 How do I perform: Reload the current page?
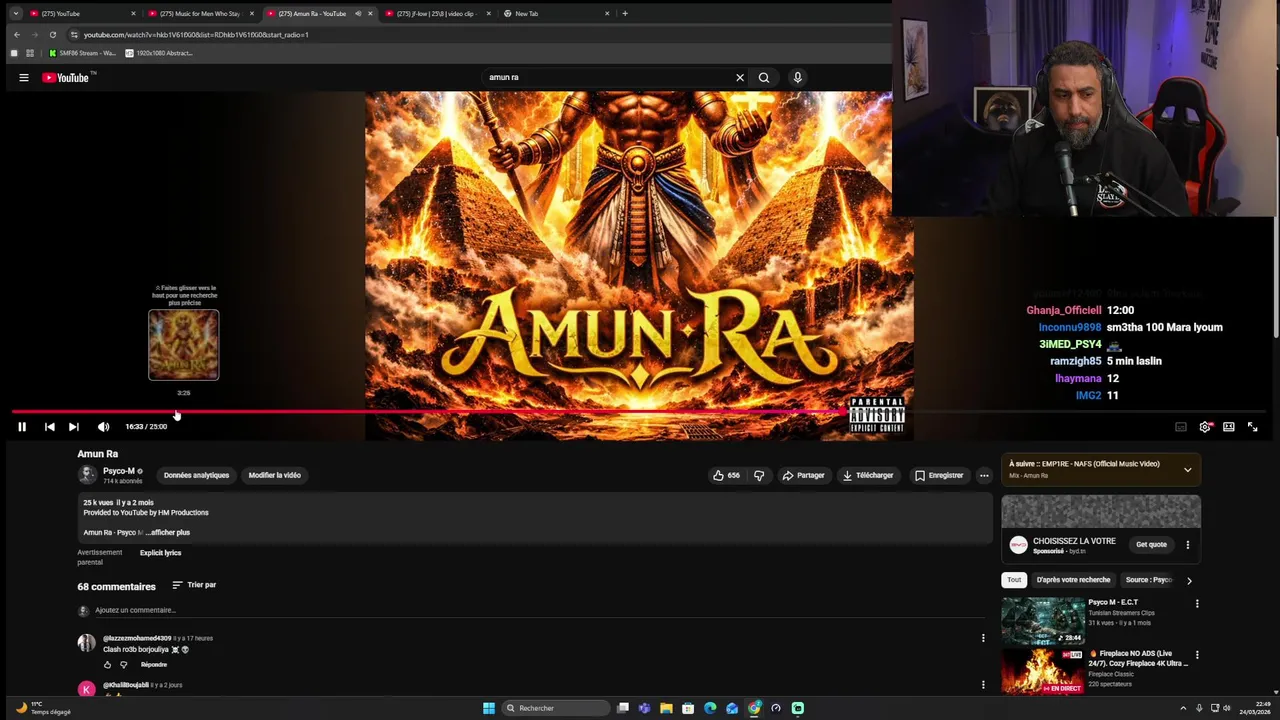pyautogui.click(x=53, y=35)
